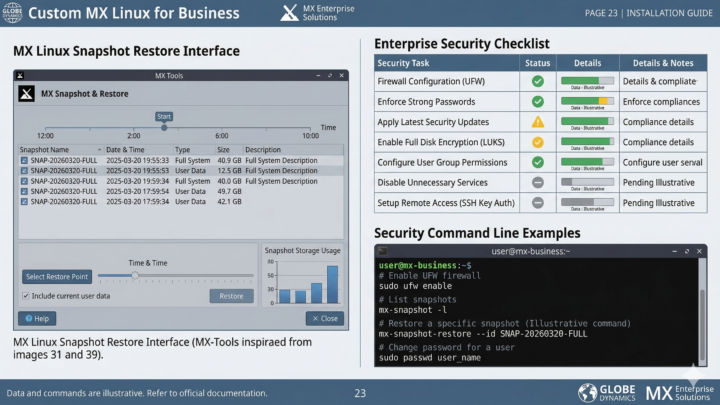Tick the icon box of the 42.1 GB snapshot

click(24, 201)
